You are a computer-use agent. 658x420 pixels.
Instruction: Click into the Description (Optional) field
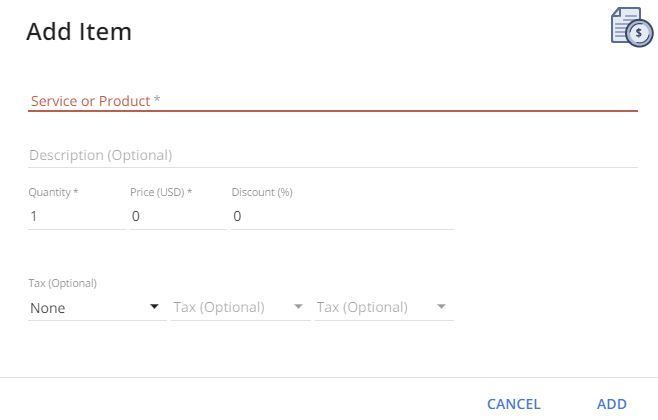(x=333, y=155)
